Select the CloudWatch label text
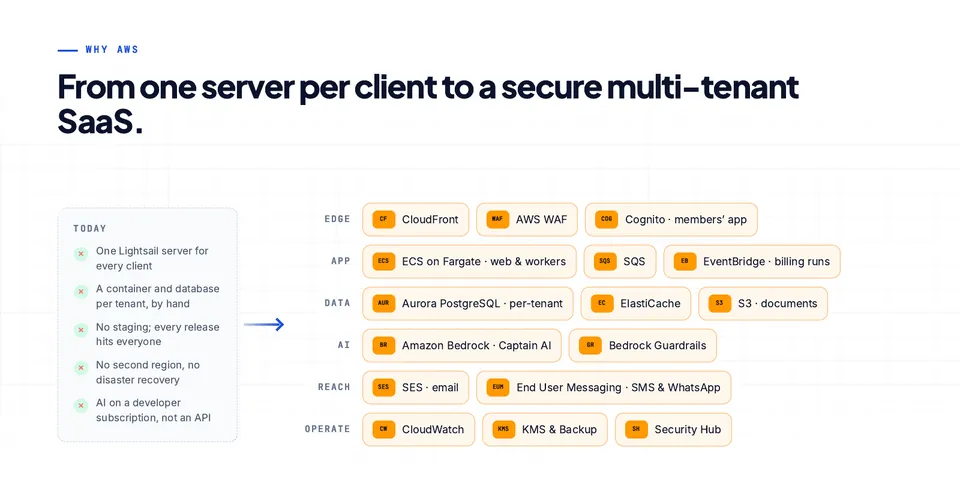Image resolution: width=960 pixels, height=480 pixels. click(433, 429)
